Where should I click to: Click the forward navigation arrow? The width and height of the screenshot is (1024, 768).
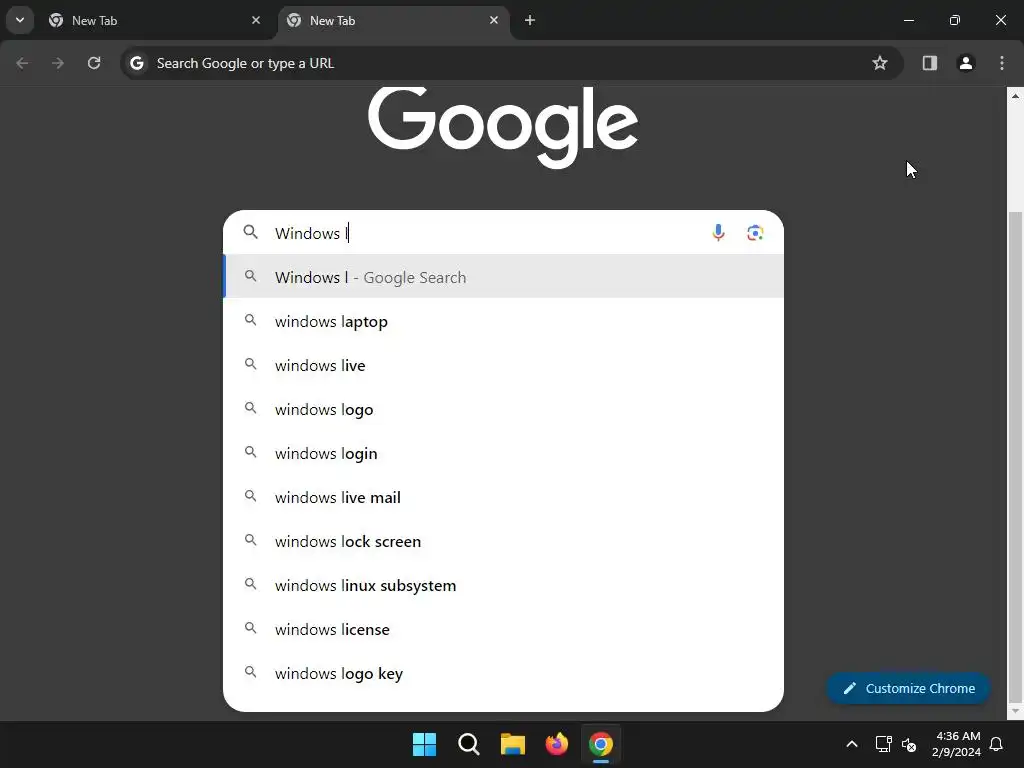[x=58, y=63]
